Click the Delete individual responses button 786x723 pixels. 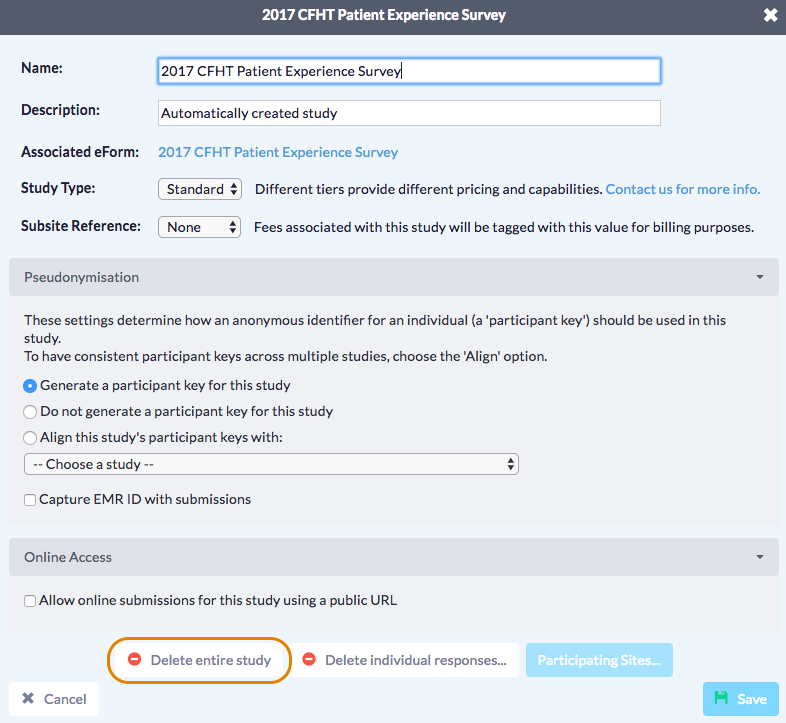click(x=405, y=660)
